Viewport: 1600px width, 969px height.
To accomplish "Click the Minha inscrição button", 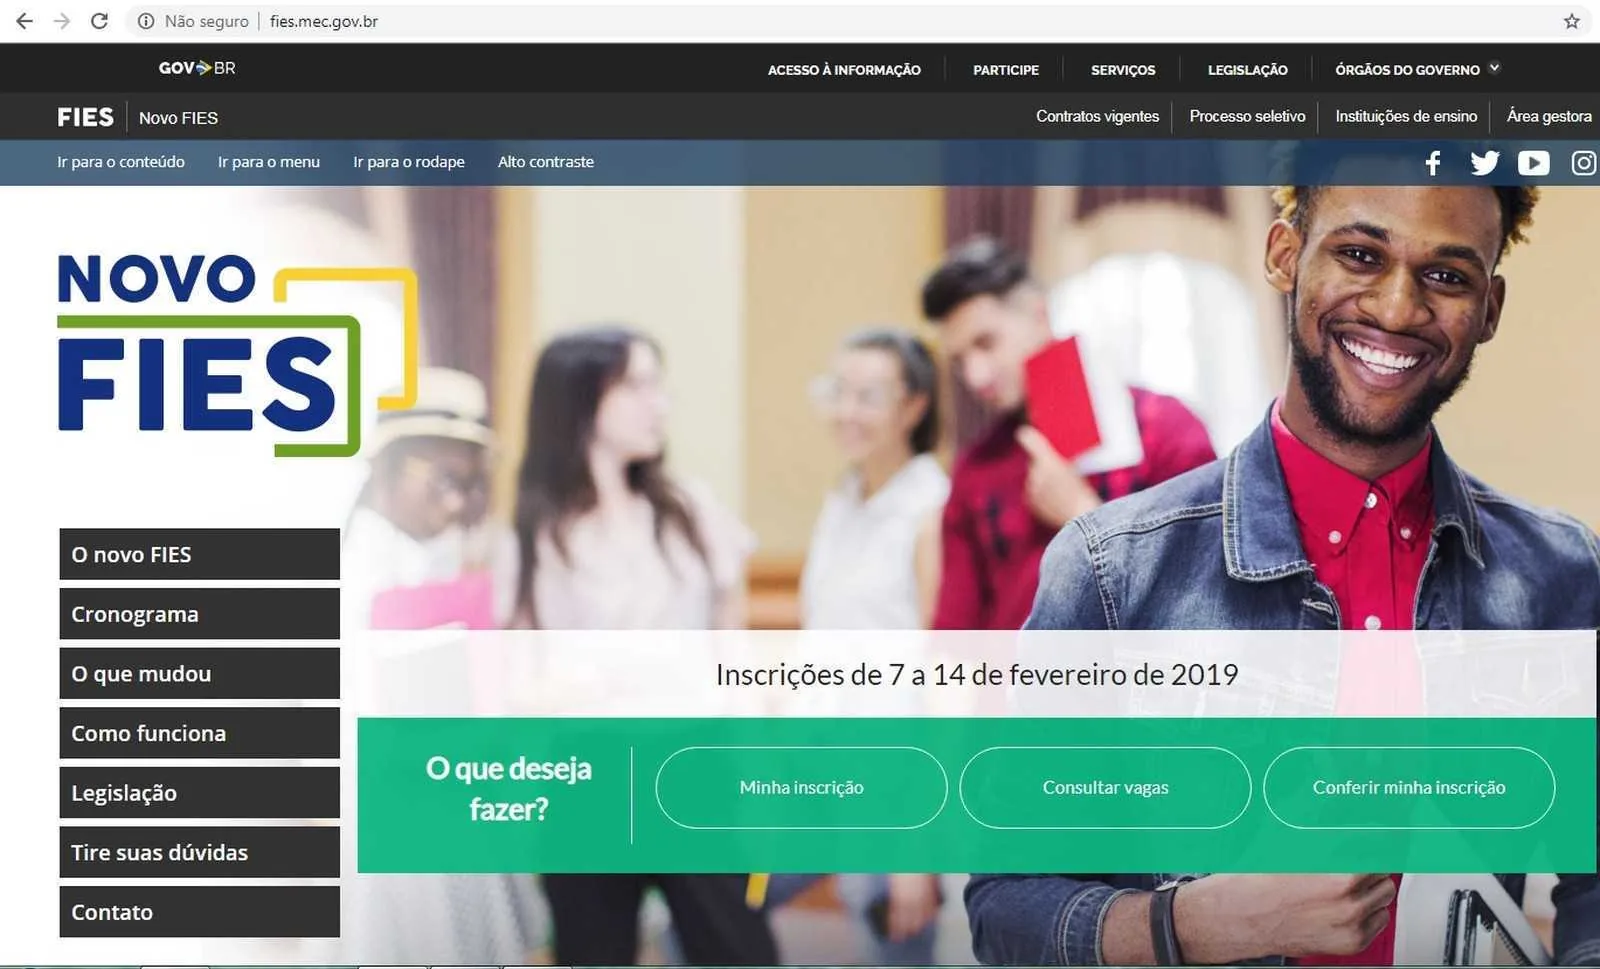I will tap(801, 788).
